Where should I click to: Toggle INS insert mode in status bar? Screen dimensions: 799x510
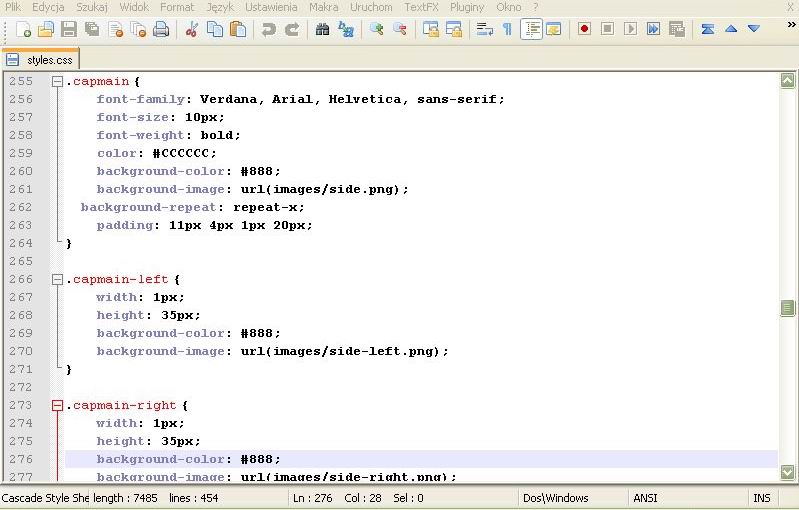[762, 498]
